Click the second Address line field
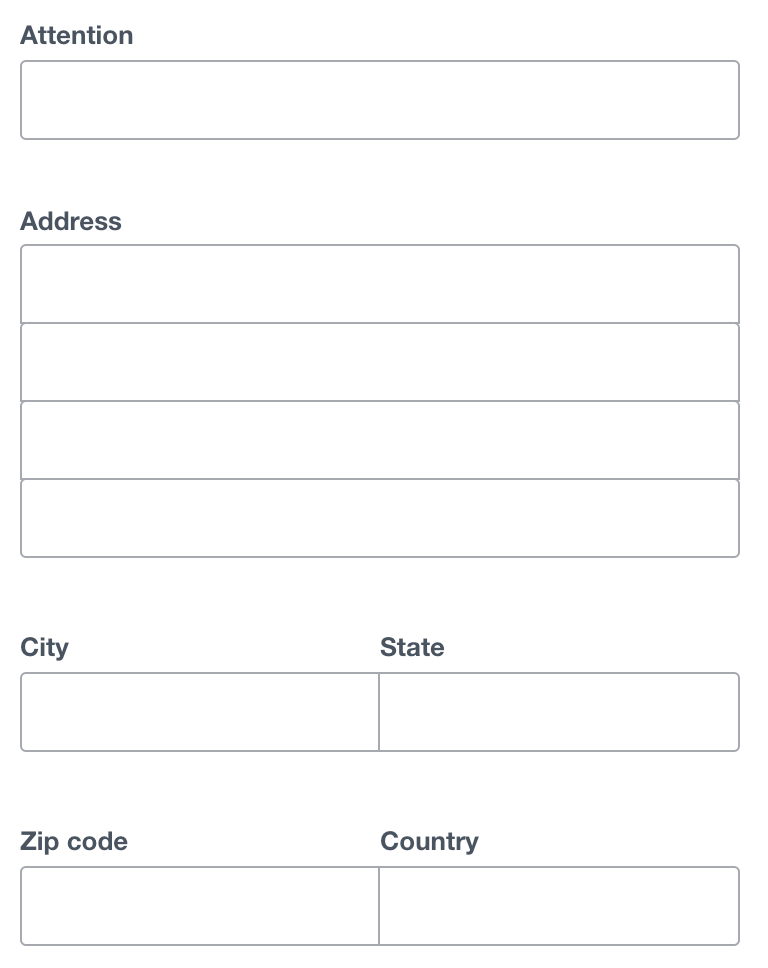This screenshot has height=968, width=768. click(x=380, y=361)
